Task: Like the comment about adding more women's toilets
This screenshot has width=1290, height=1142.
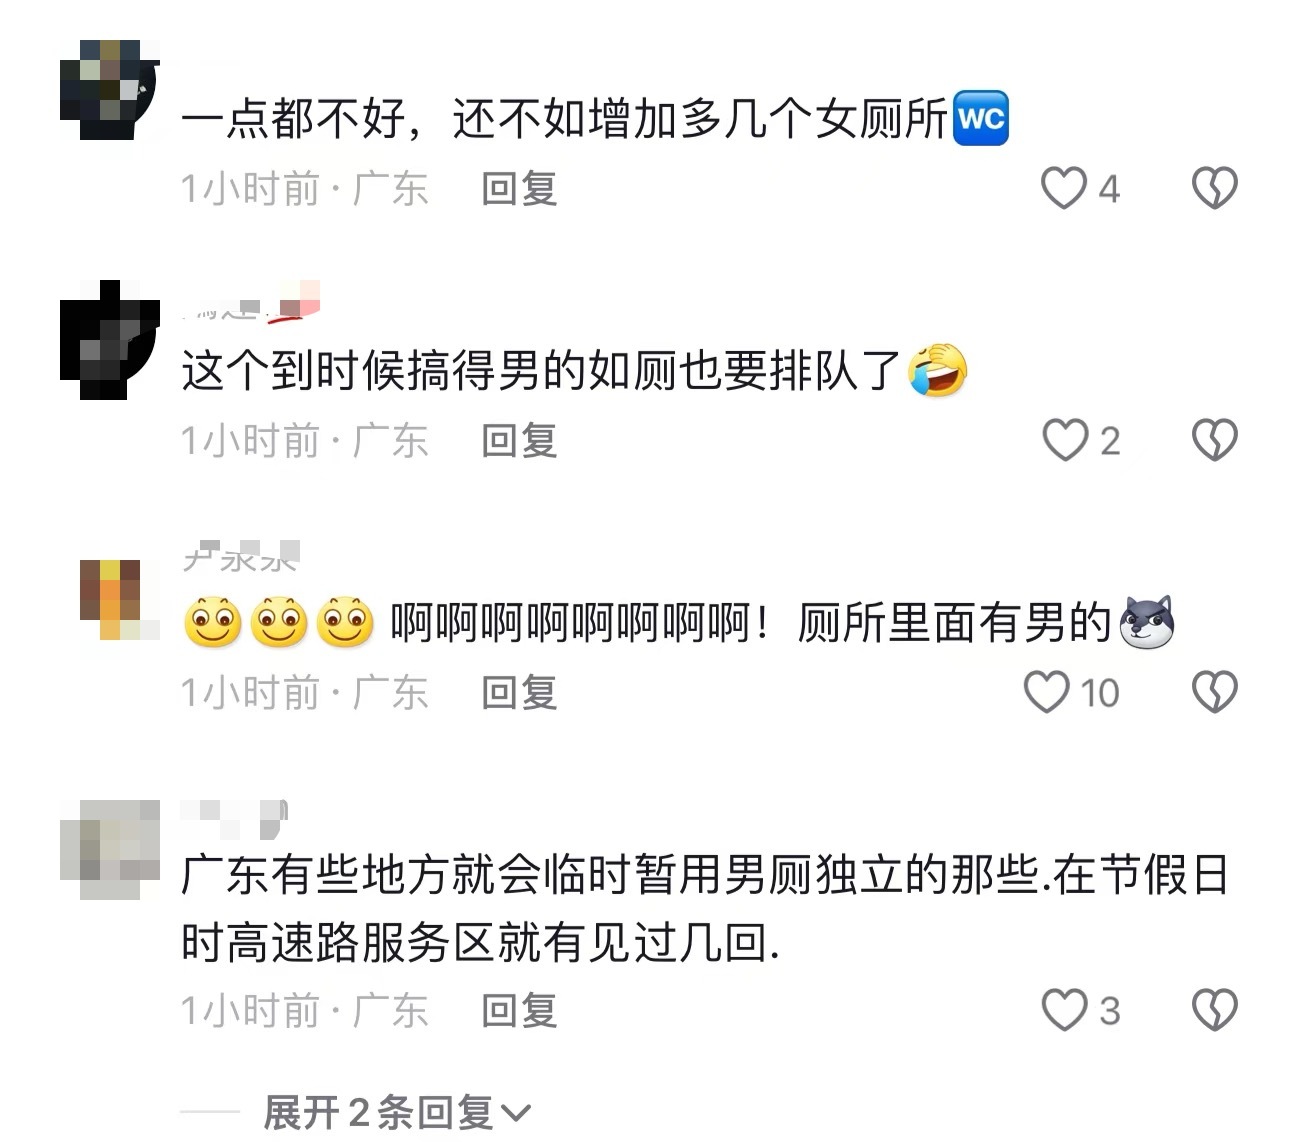Action: pos(1064,188)
